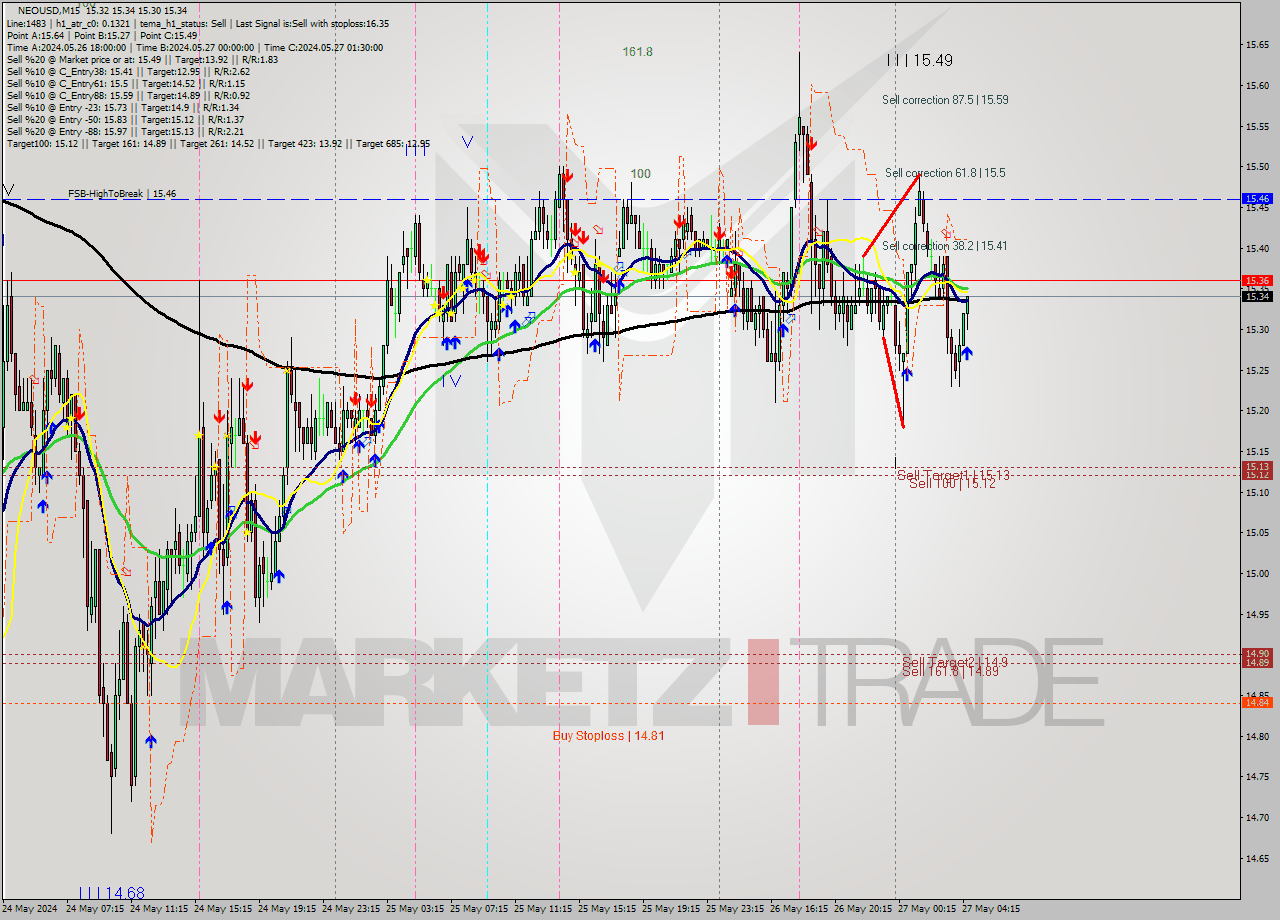Click the '27 May 00:15' time axis label

pos(927,909)
